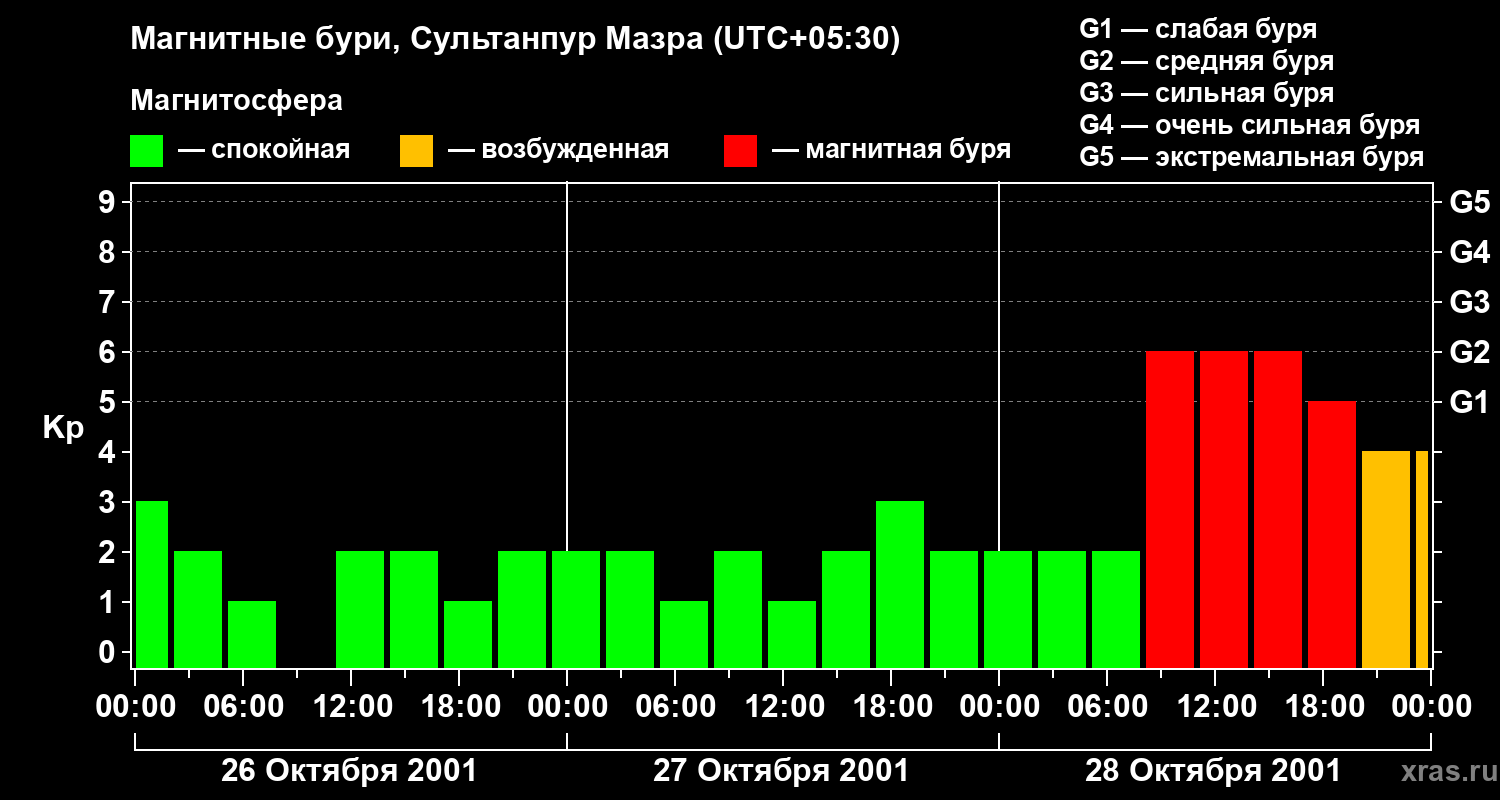Select the 'G2 — средняя буря' legend line
The image size is (1500, 800).
[1207, 61]
